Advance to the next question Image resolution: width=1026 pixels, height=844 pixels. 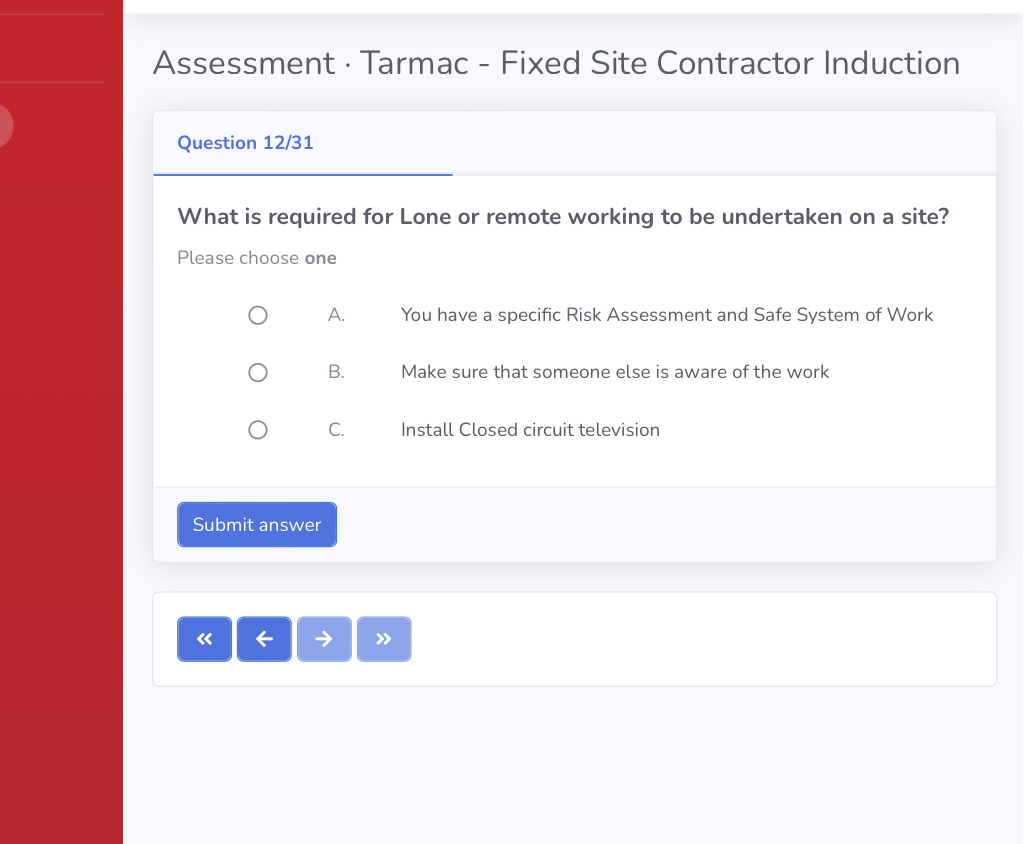coord(324,638)
